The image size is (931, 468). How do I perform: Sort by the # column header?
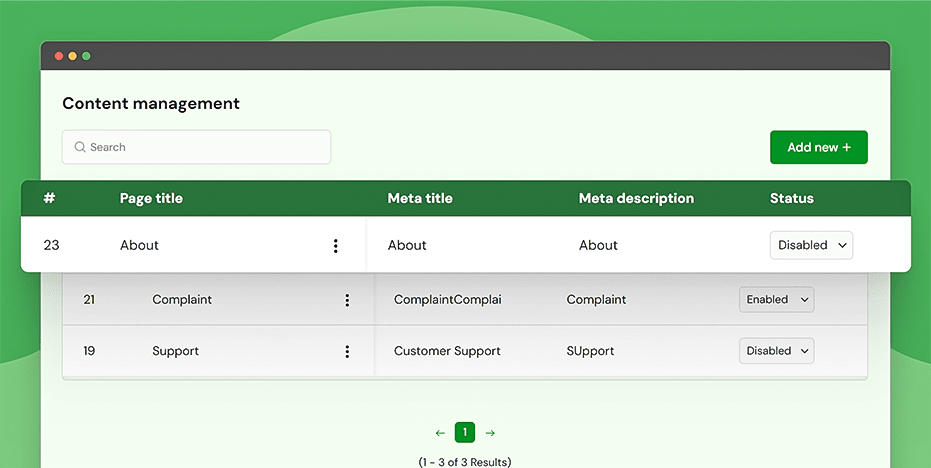coord(49,198)
